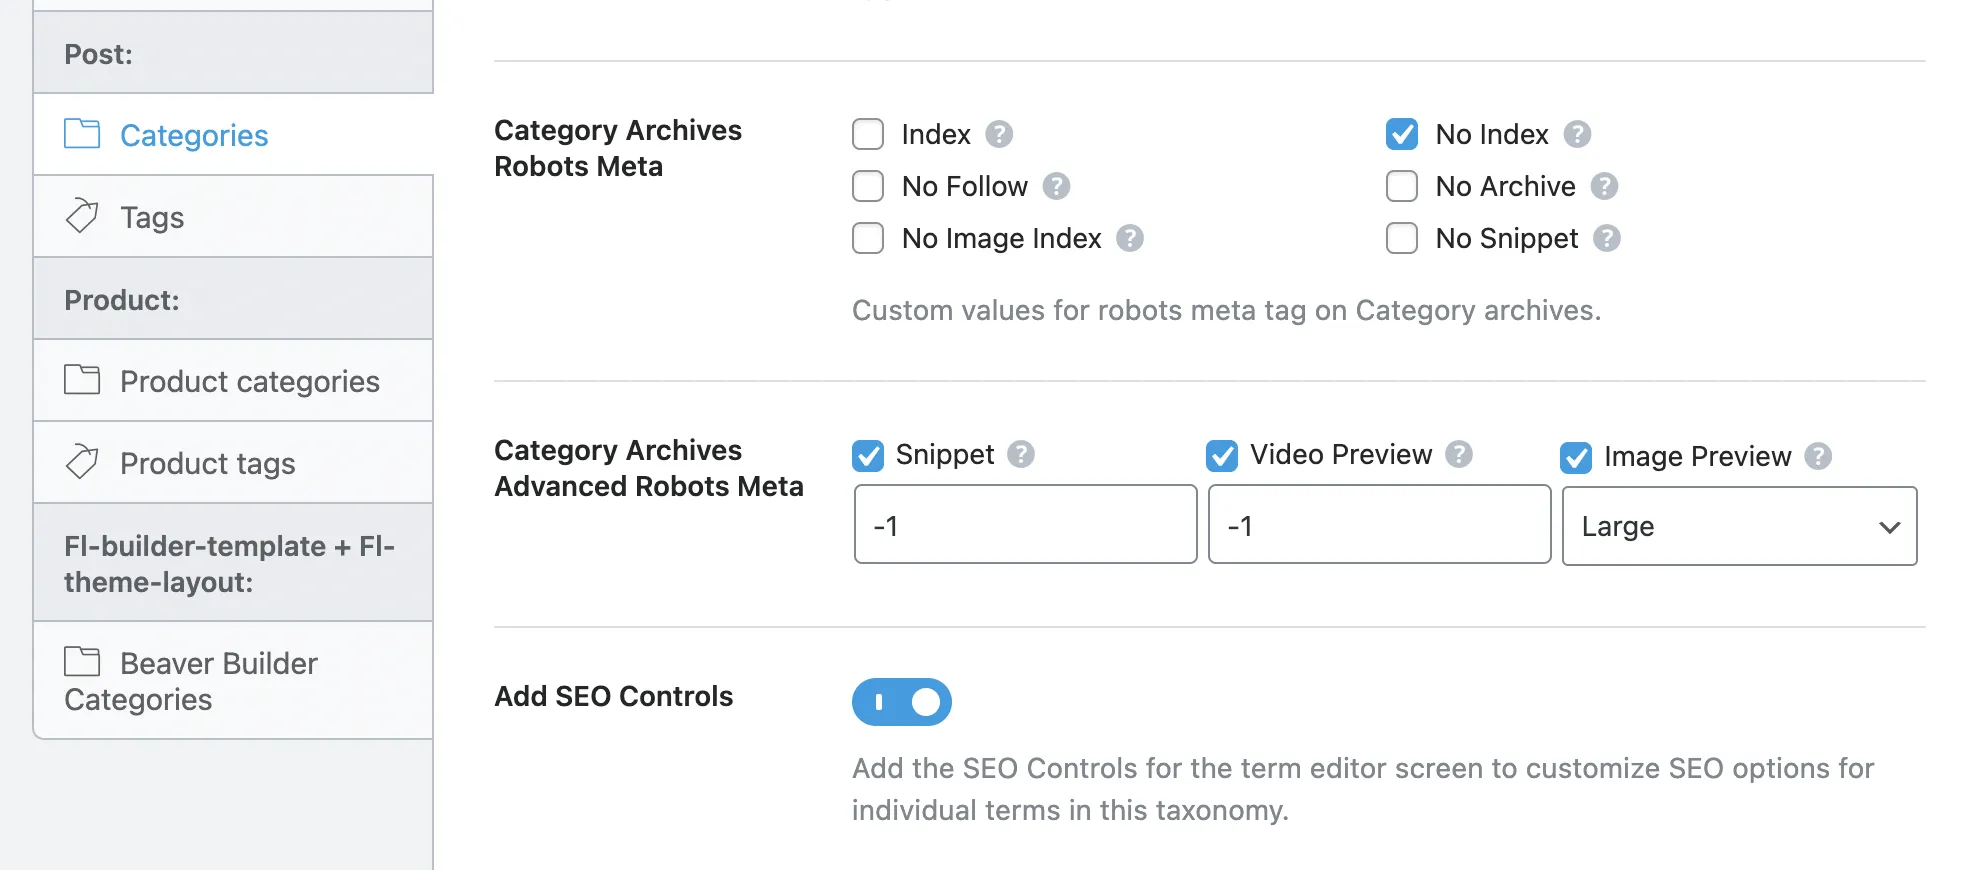Click help icon next to Snippet checkbox
Image resolution: width=1978 pixels, height=870 pixels.
[x=1020, y=454]
